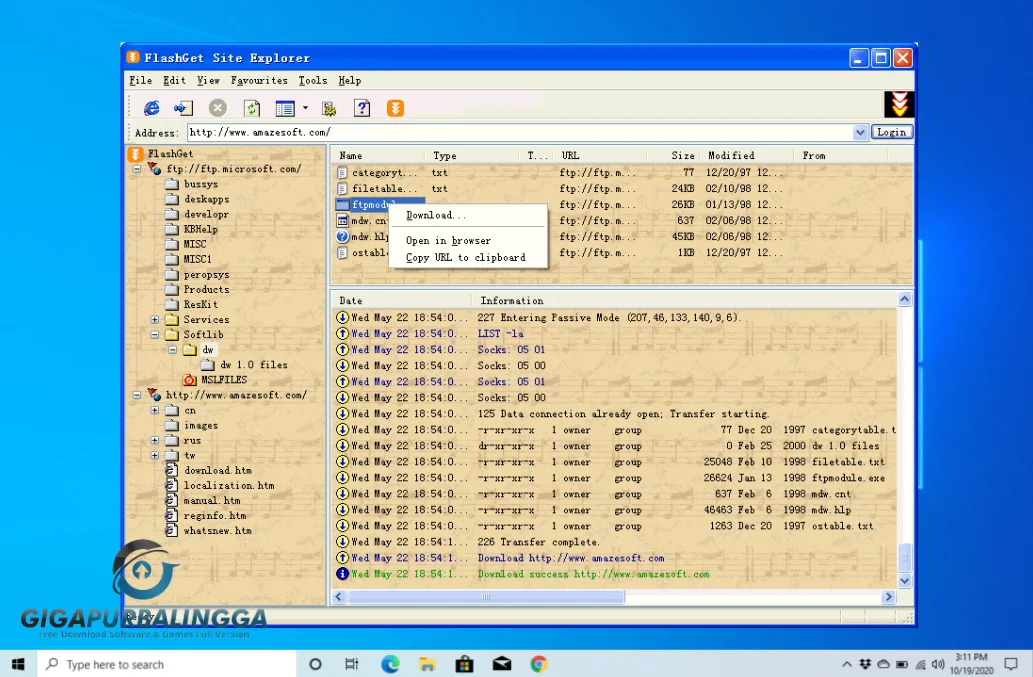Click the import-to-document icon next to the browser icon
This screenshot has width=1033, height=677.
click(183, 108)
